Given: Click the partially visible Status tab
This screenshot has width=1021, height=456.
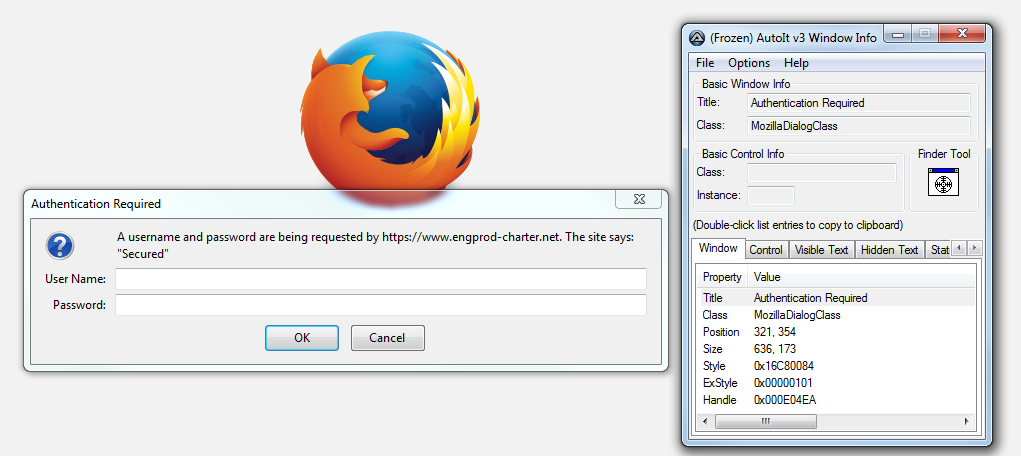Looking at the screenshot, I should (x=938, y=249).
